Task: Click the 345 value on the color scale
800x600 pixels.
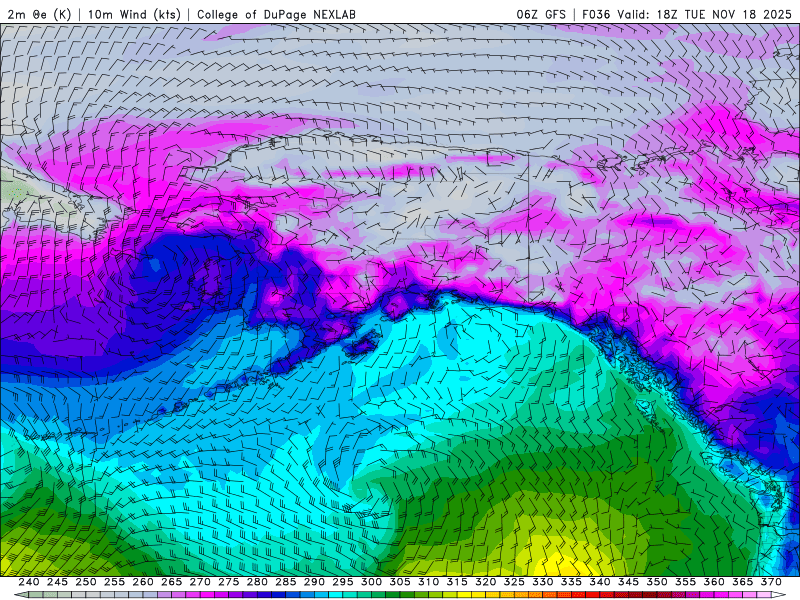Action: (629, 582)
